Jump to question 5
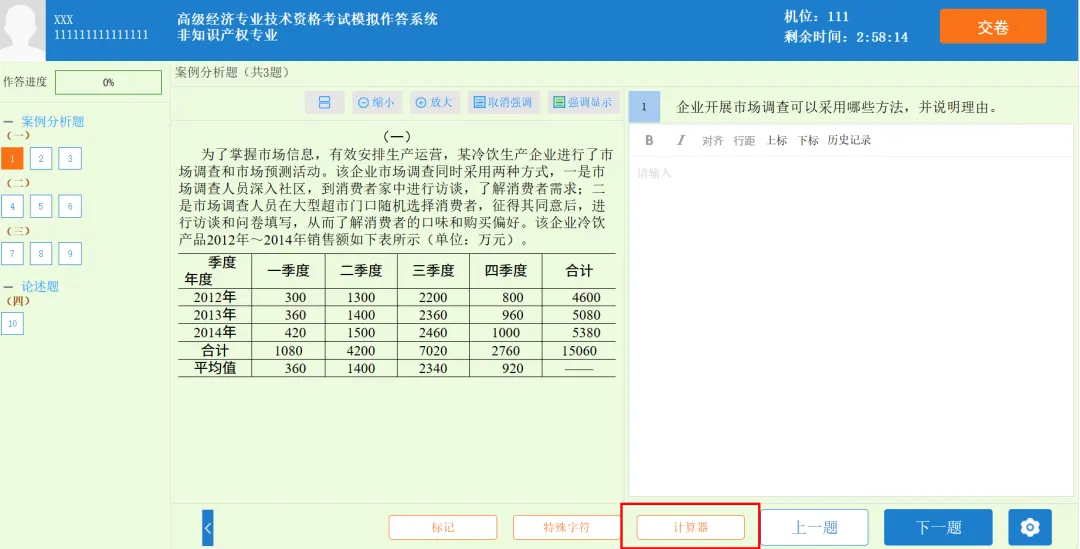Screen dimensions: 1080x549 (41, 206)
